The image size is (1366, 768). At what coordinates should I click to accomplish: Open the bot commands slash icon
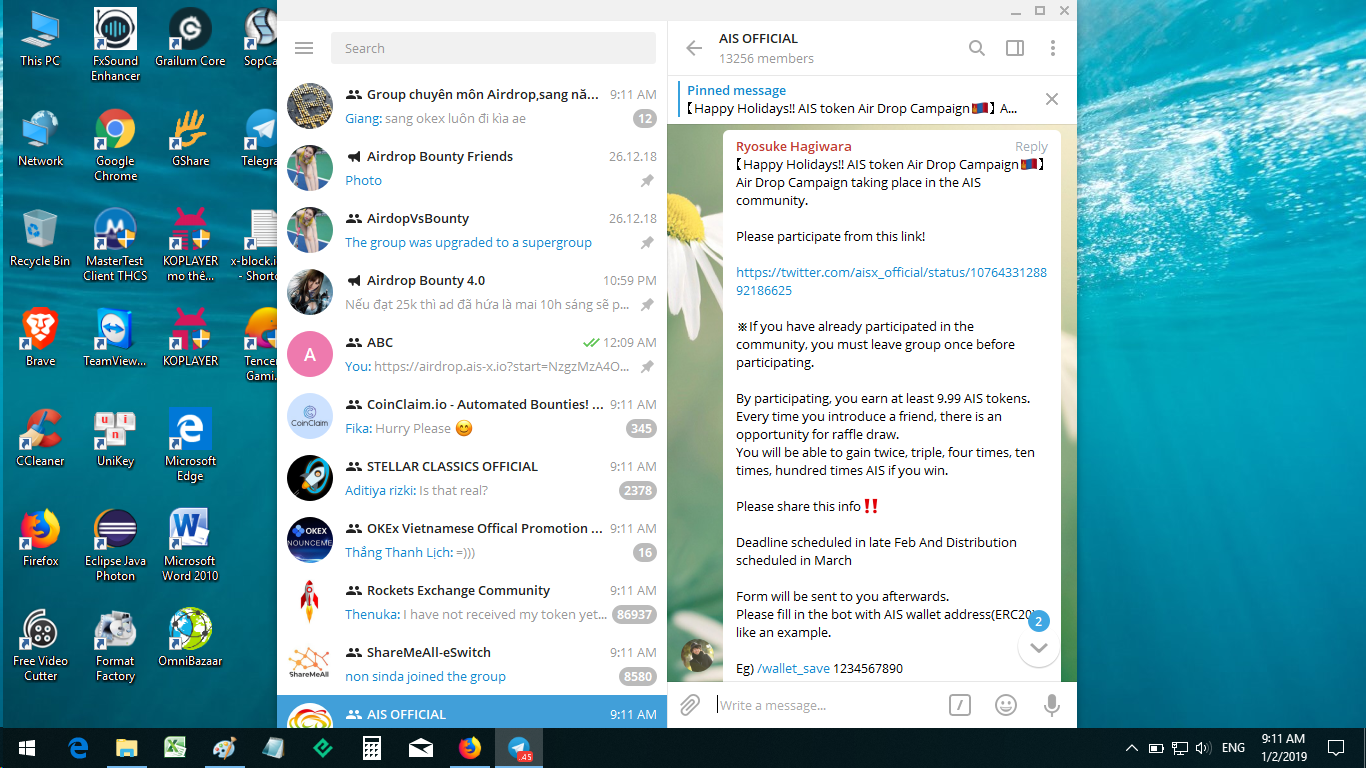click(x=960, y=705)
